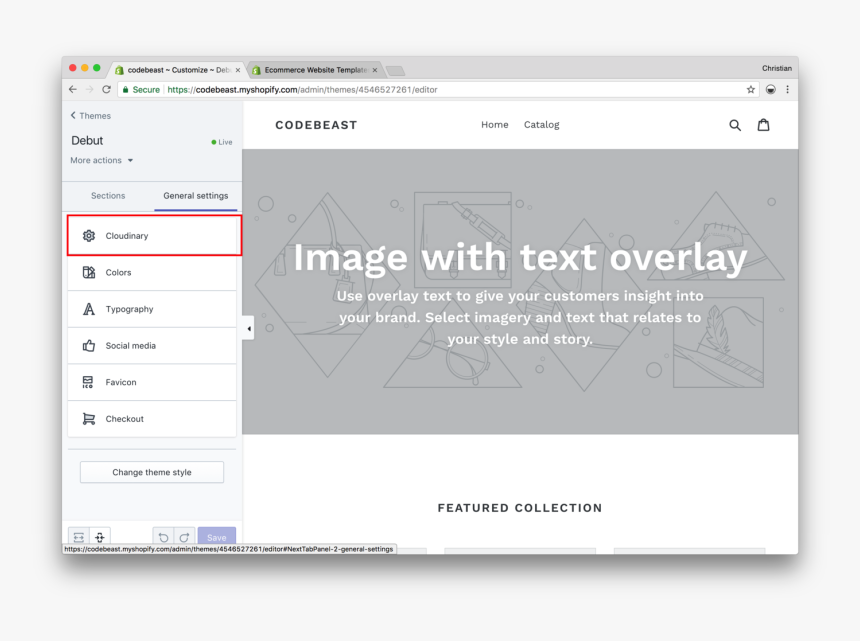Click the Save button
The height and width of the screenshot is (641, 860).
(217, 537)
